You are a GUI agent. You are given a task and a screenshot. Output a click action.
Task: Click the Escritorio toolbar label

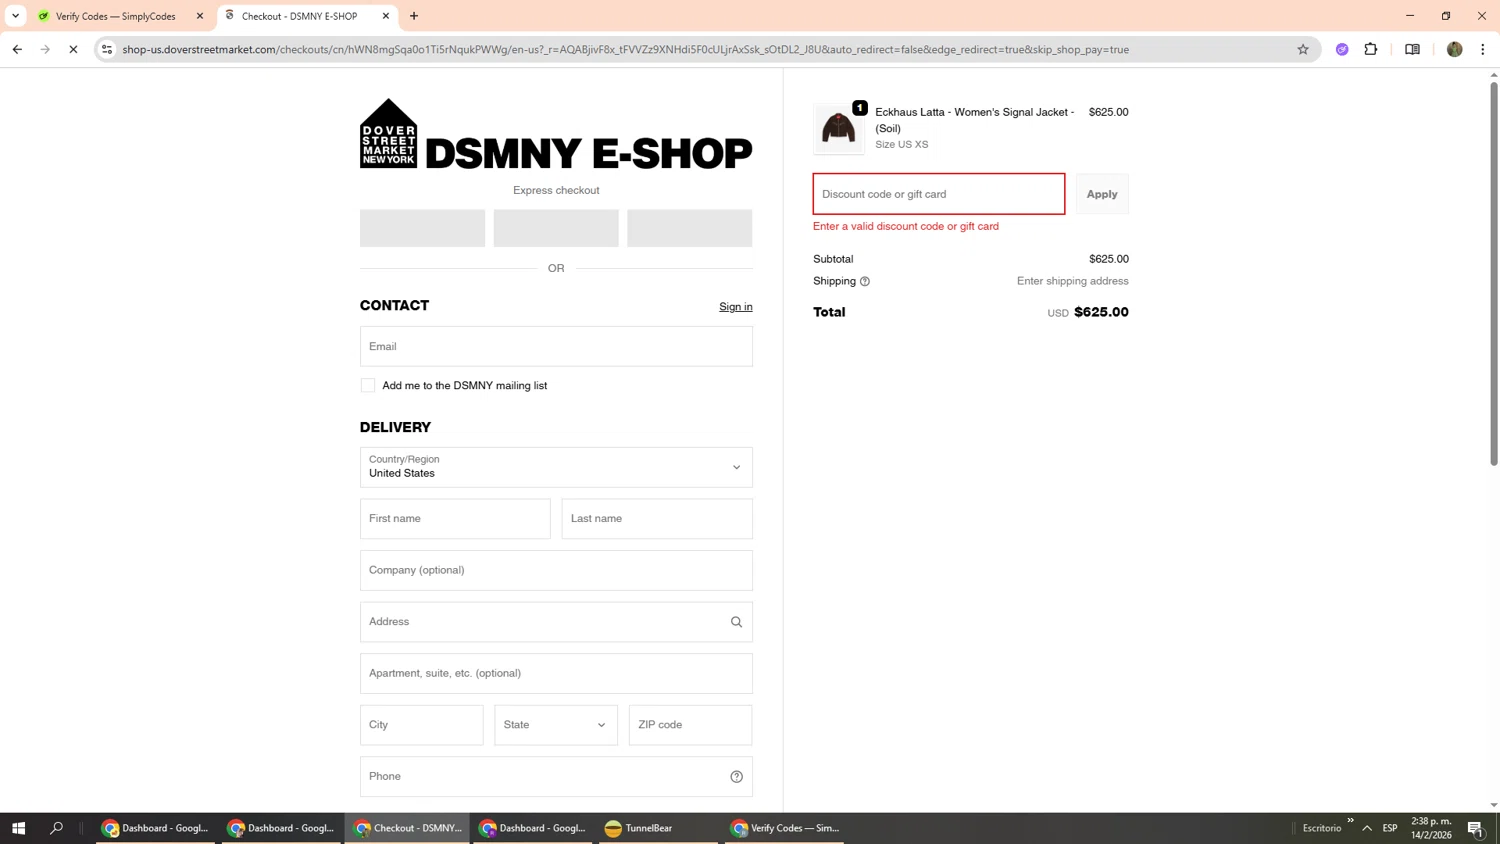pyautogui.click(x=1322, y=828)
